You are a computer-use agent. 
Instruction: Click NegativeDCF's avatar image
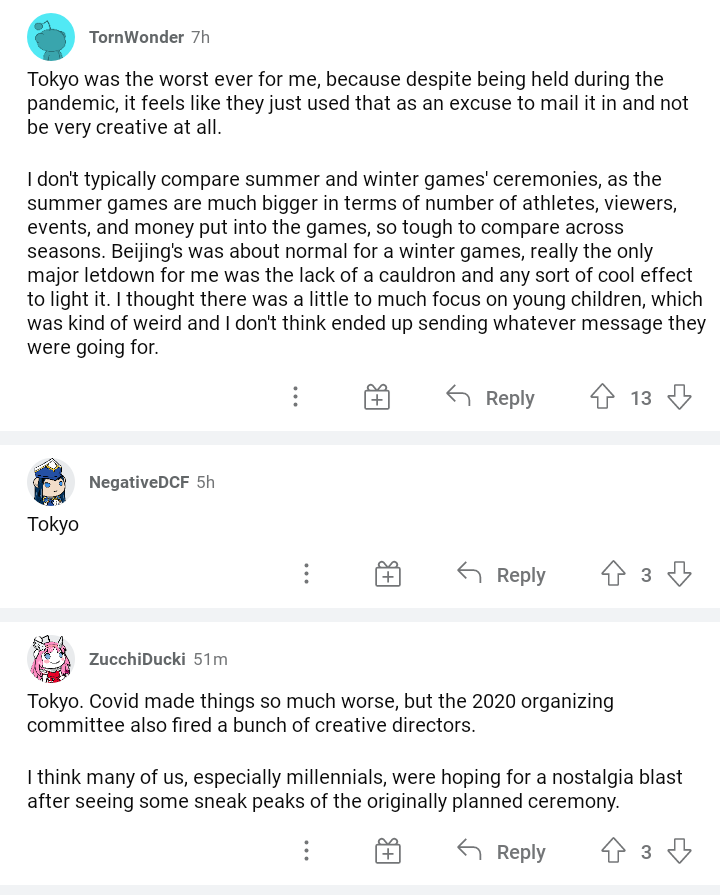pyautogui.click(x=50, y=482)
